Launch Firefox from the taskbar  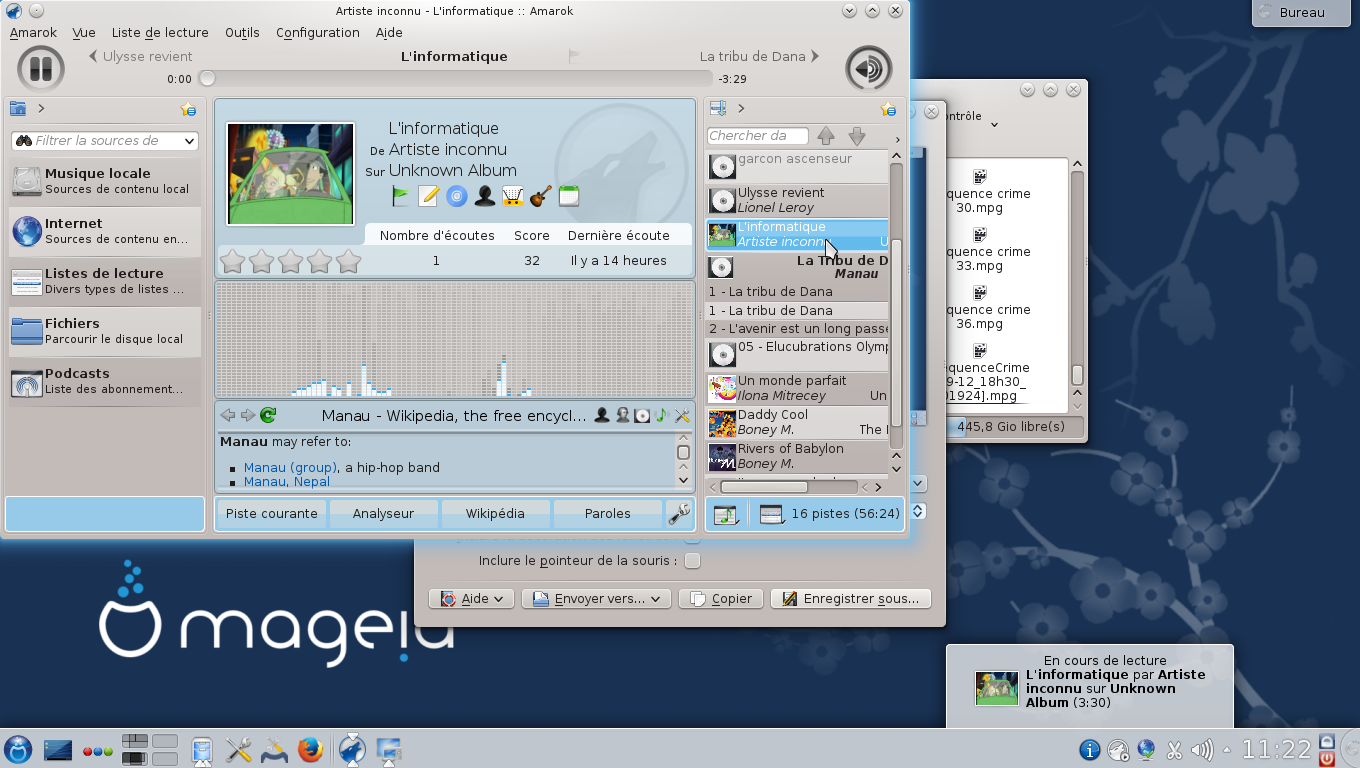(x=310, y=749)
